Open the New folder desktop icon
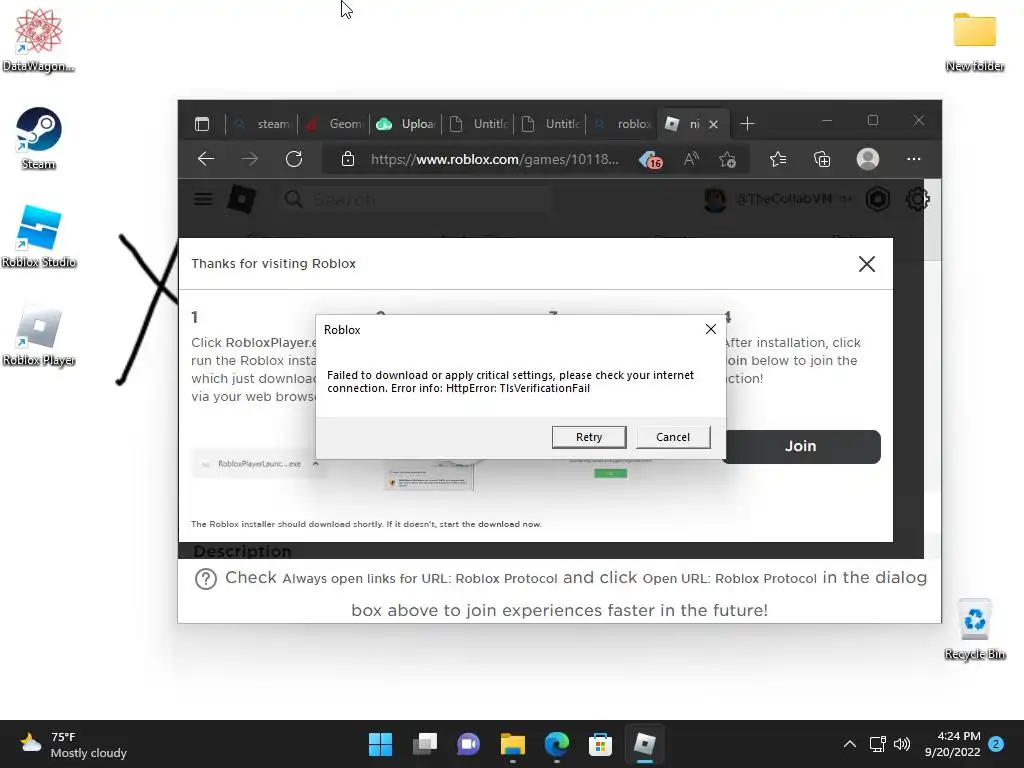 pyautogui.click(x=974, y=40)
